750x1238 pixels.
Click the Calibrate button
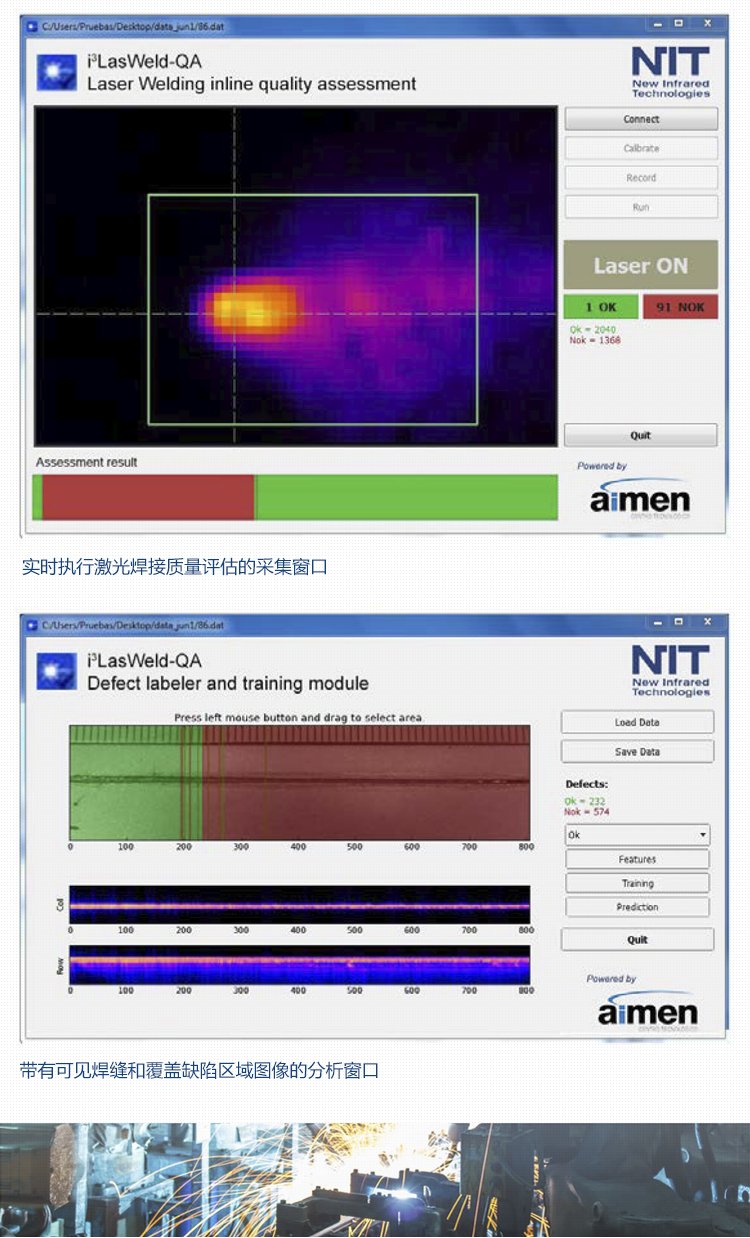[641, 148]
